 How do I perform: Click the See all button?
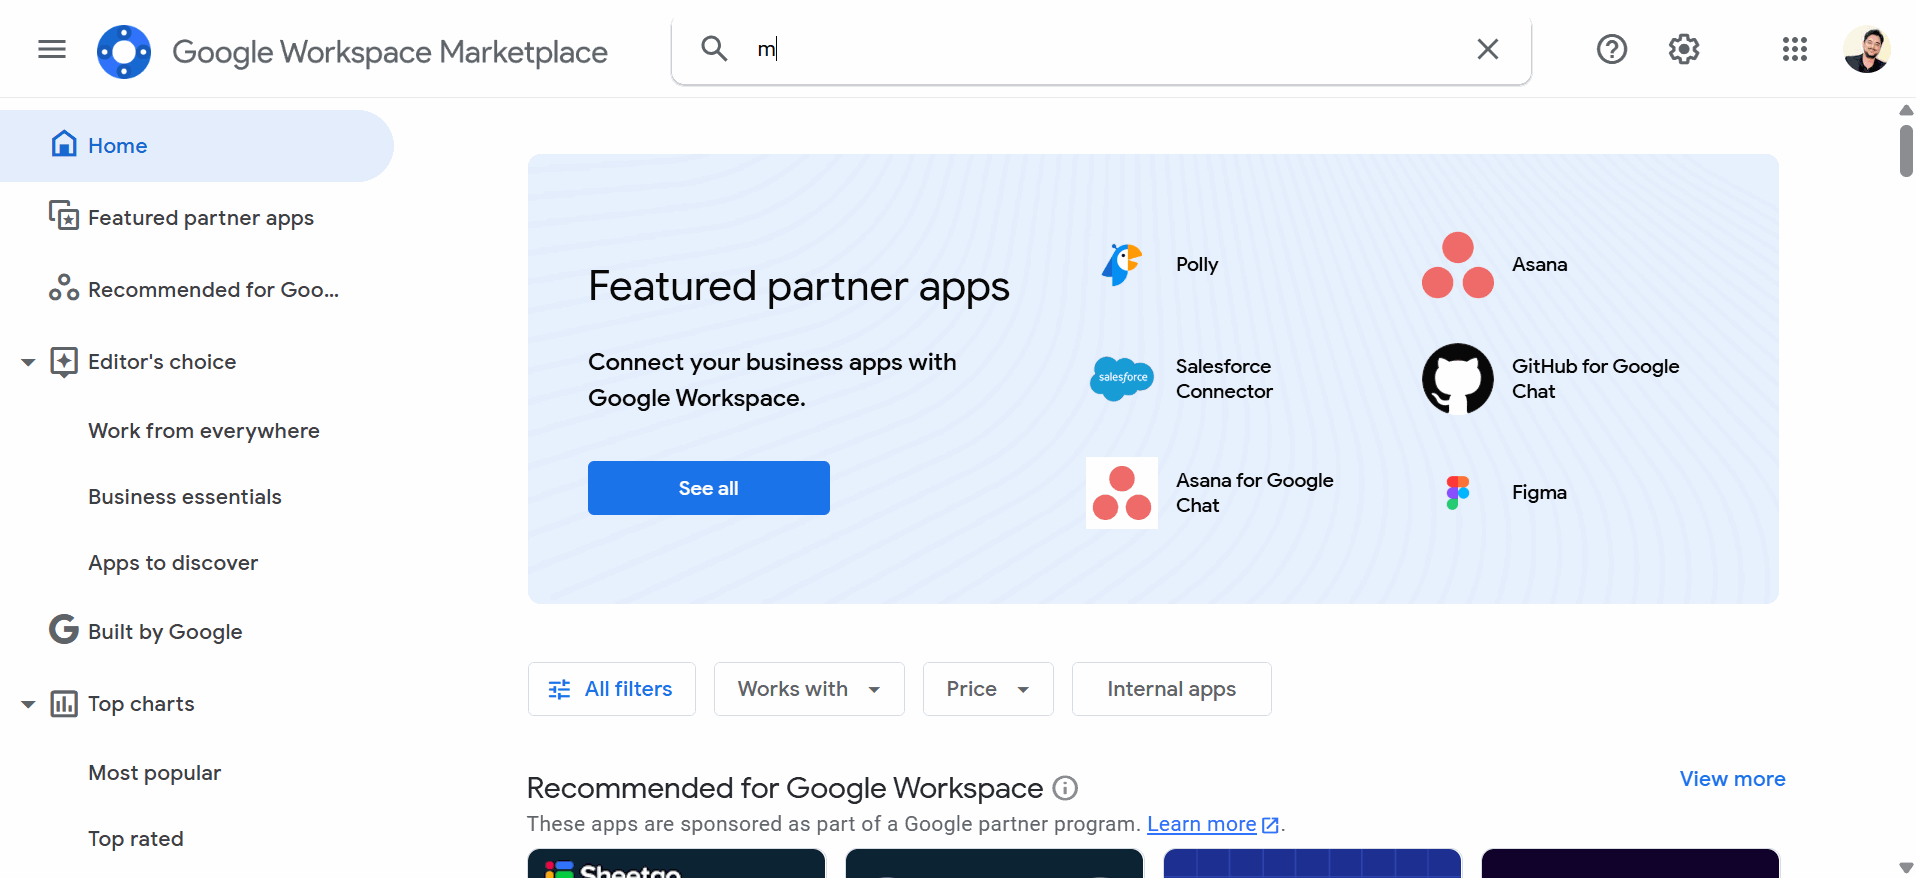pyautogui.click(x=709, y=488)
